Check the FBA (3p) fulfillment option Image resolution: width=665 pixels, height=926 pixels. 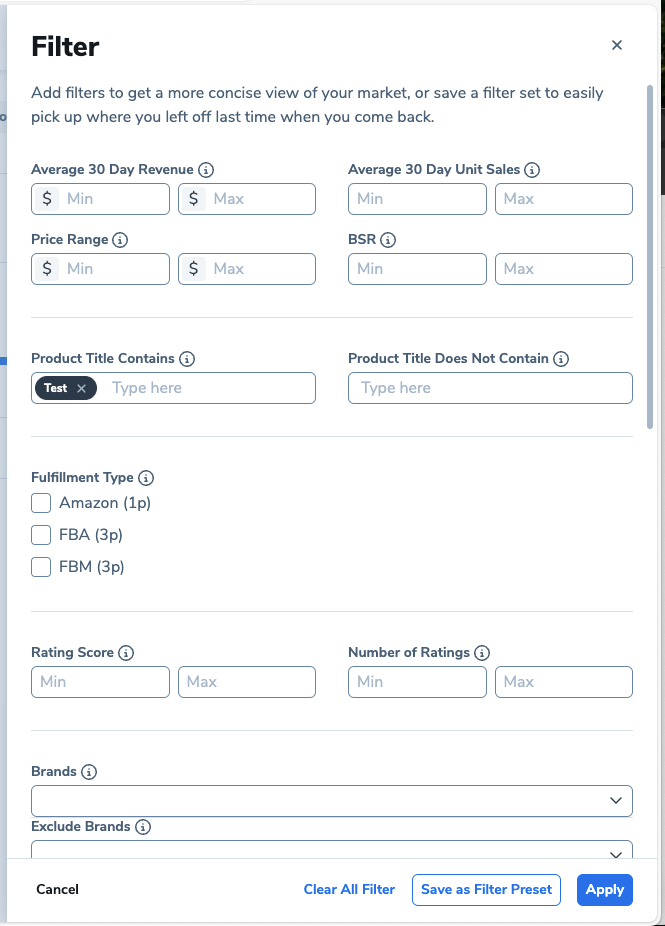(x=41, y=535)
